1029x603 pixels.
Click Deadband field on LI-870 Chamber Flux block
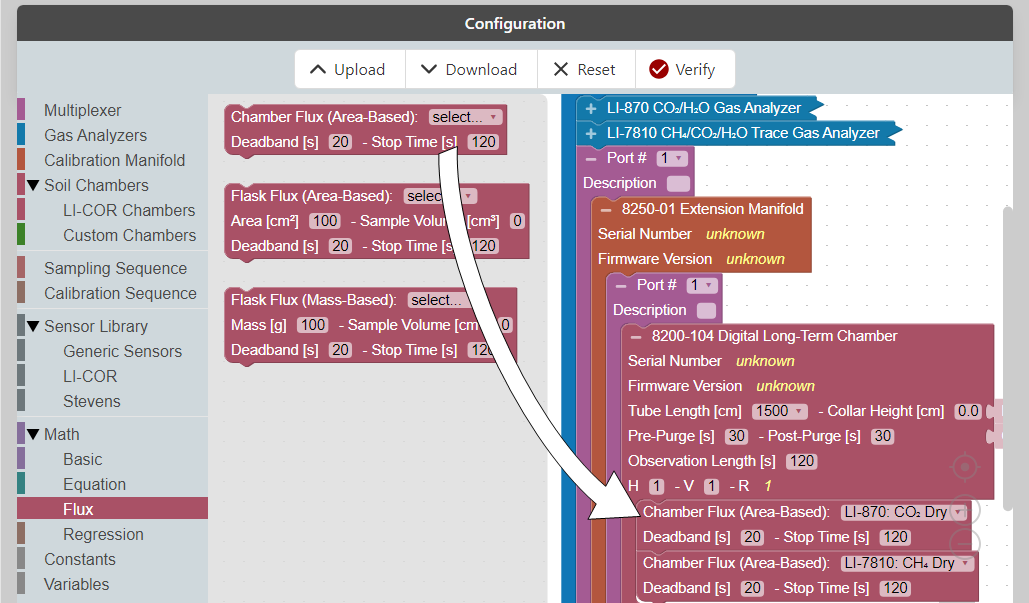click(x=752, y=537)
